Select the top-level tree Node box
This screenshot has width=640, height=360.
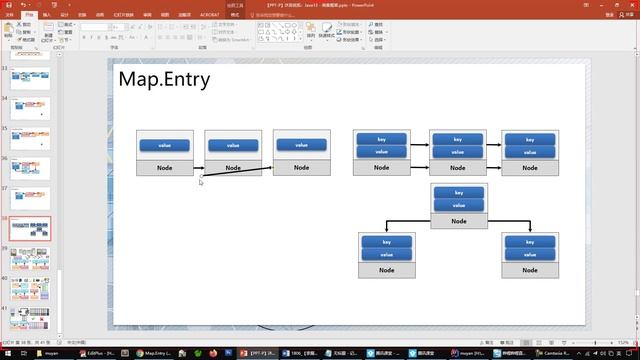(459, 221)
